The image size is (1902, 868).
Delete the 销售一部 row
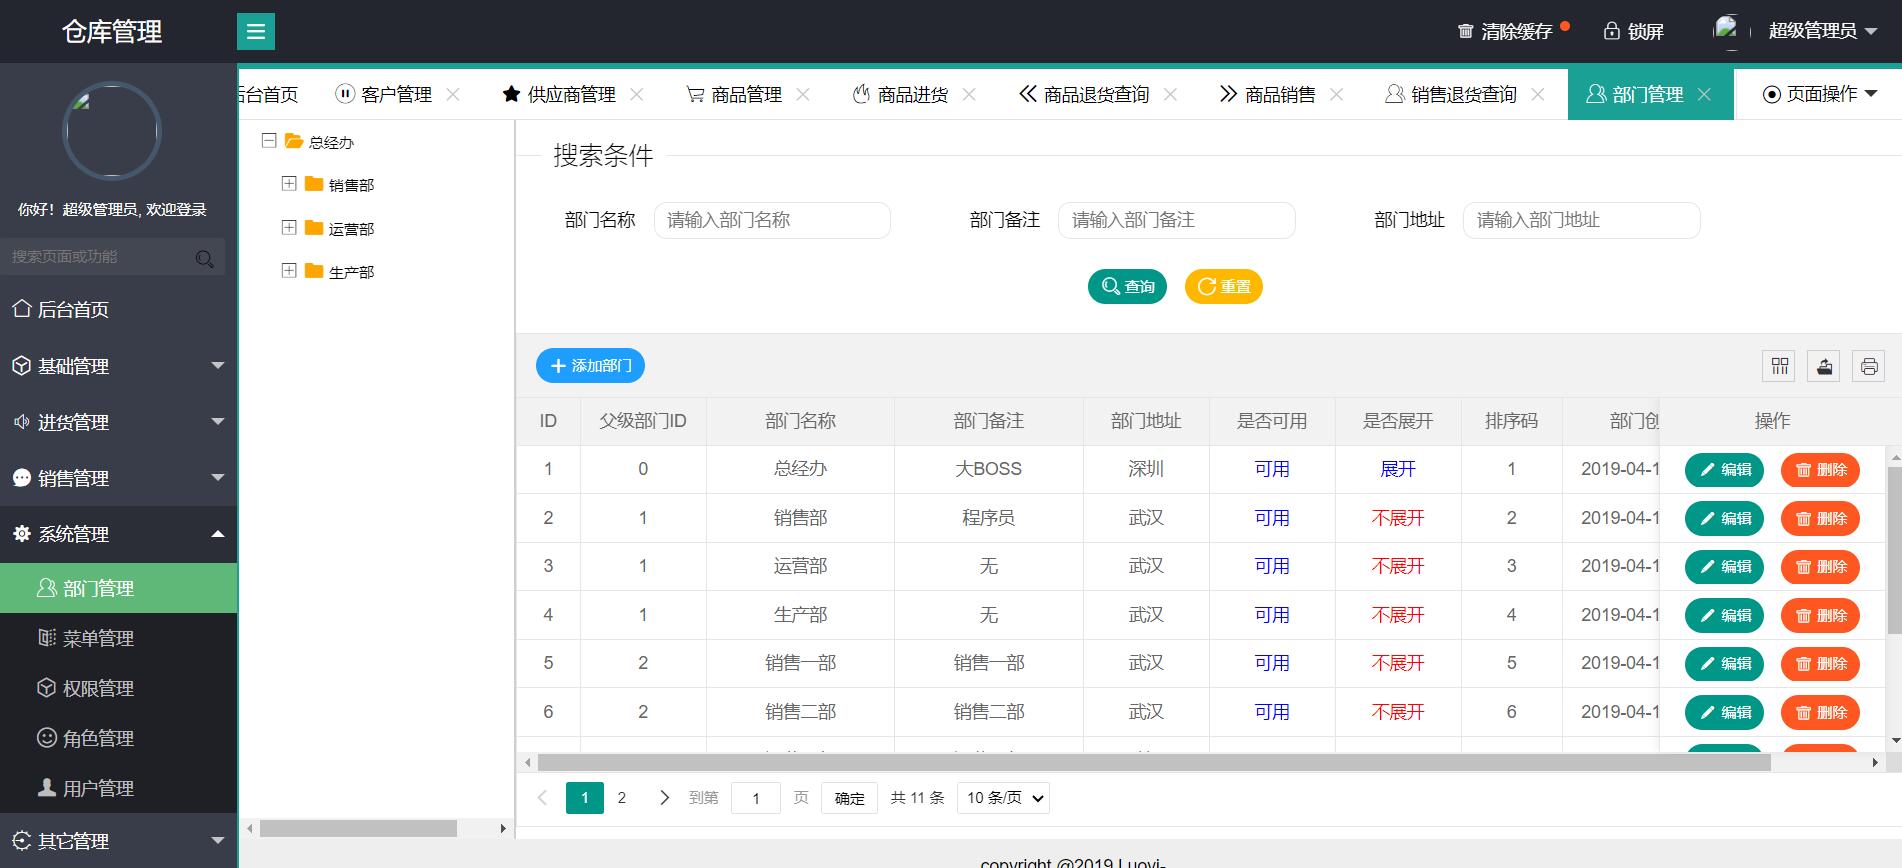(1820, 664)
